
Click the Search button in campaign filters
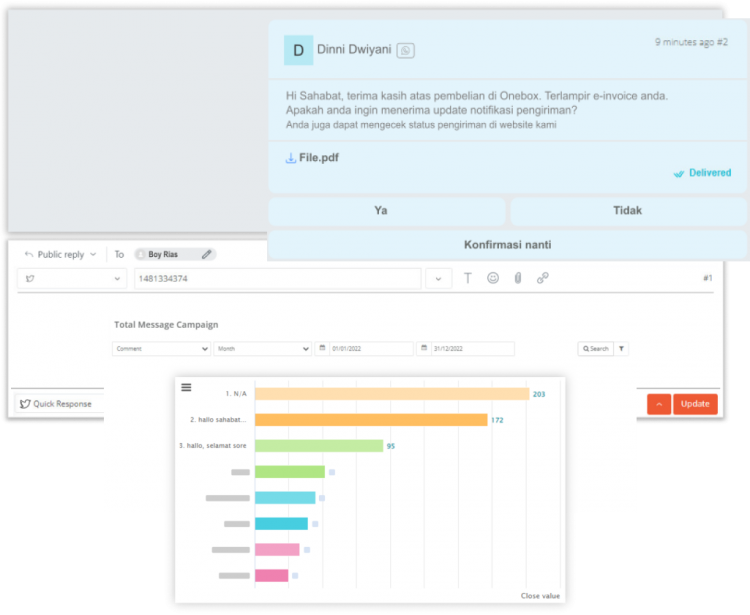click(x=594, y=349)
